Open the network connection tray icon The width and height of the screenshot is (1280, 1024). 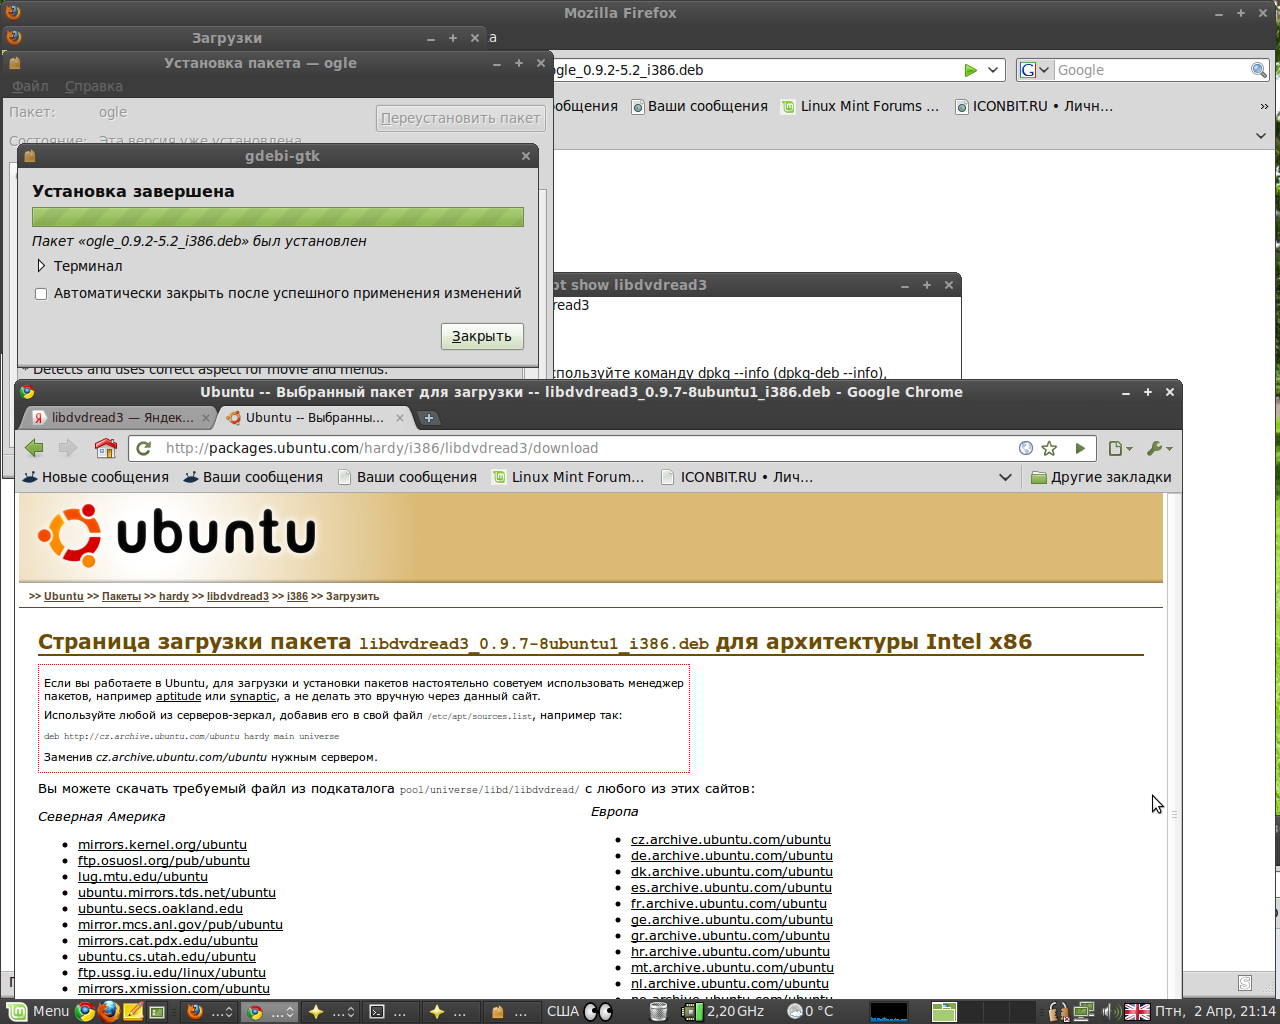coord(1084,1011)
